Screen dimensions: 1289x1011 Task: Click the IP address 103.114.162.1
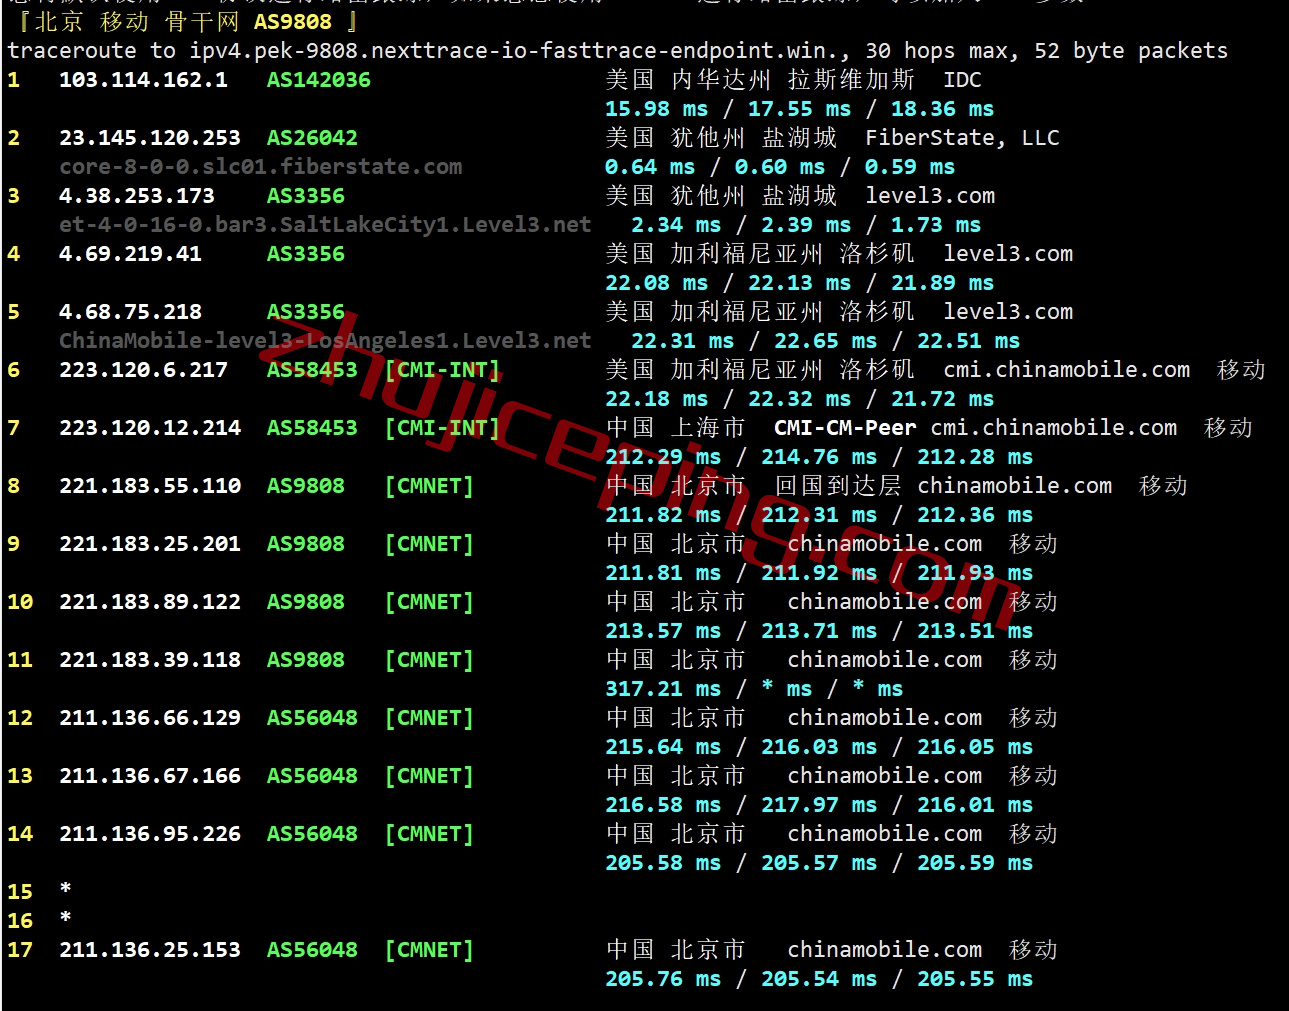coord(143,80)
